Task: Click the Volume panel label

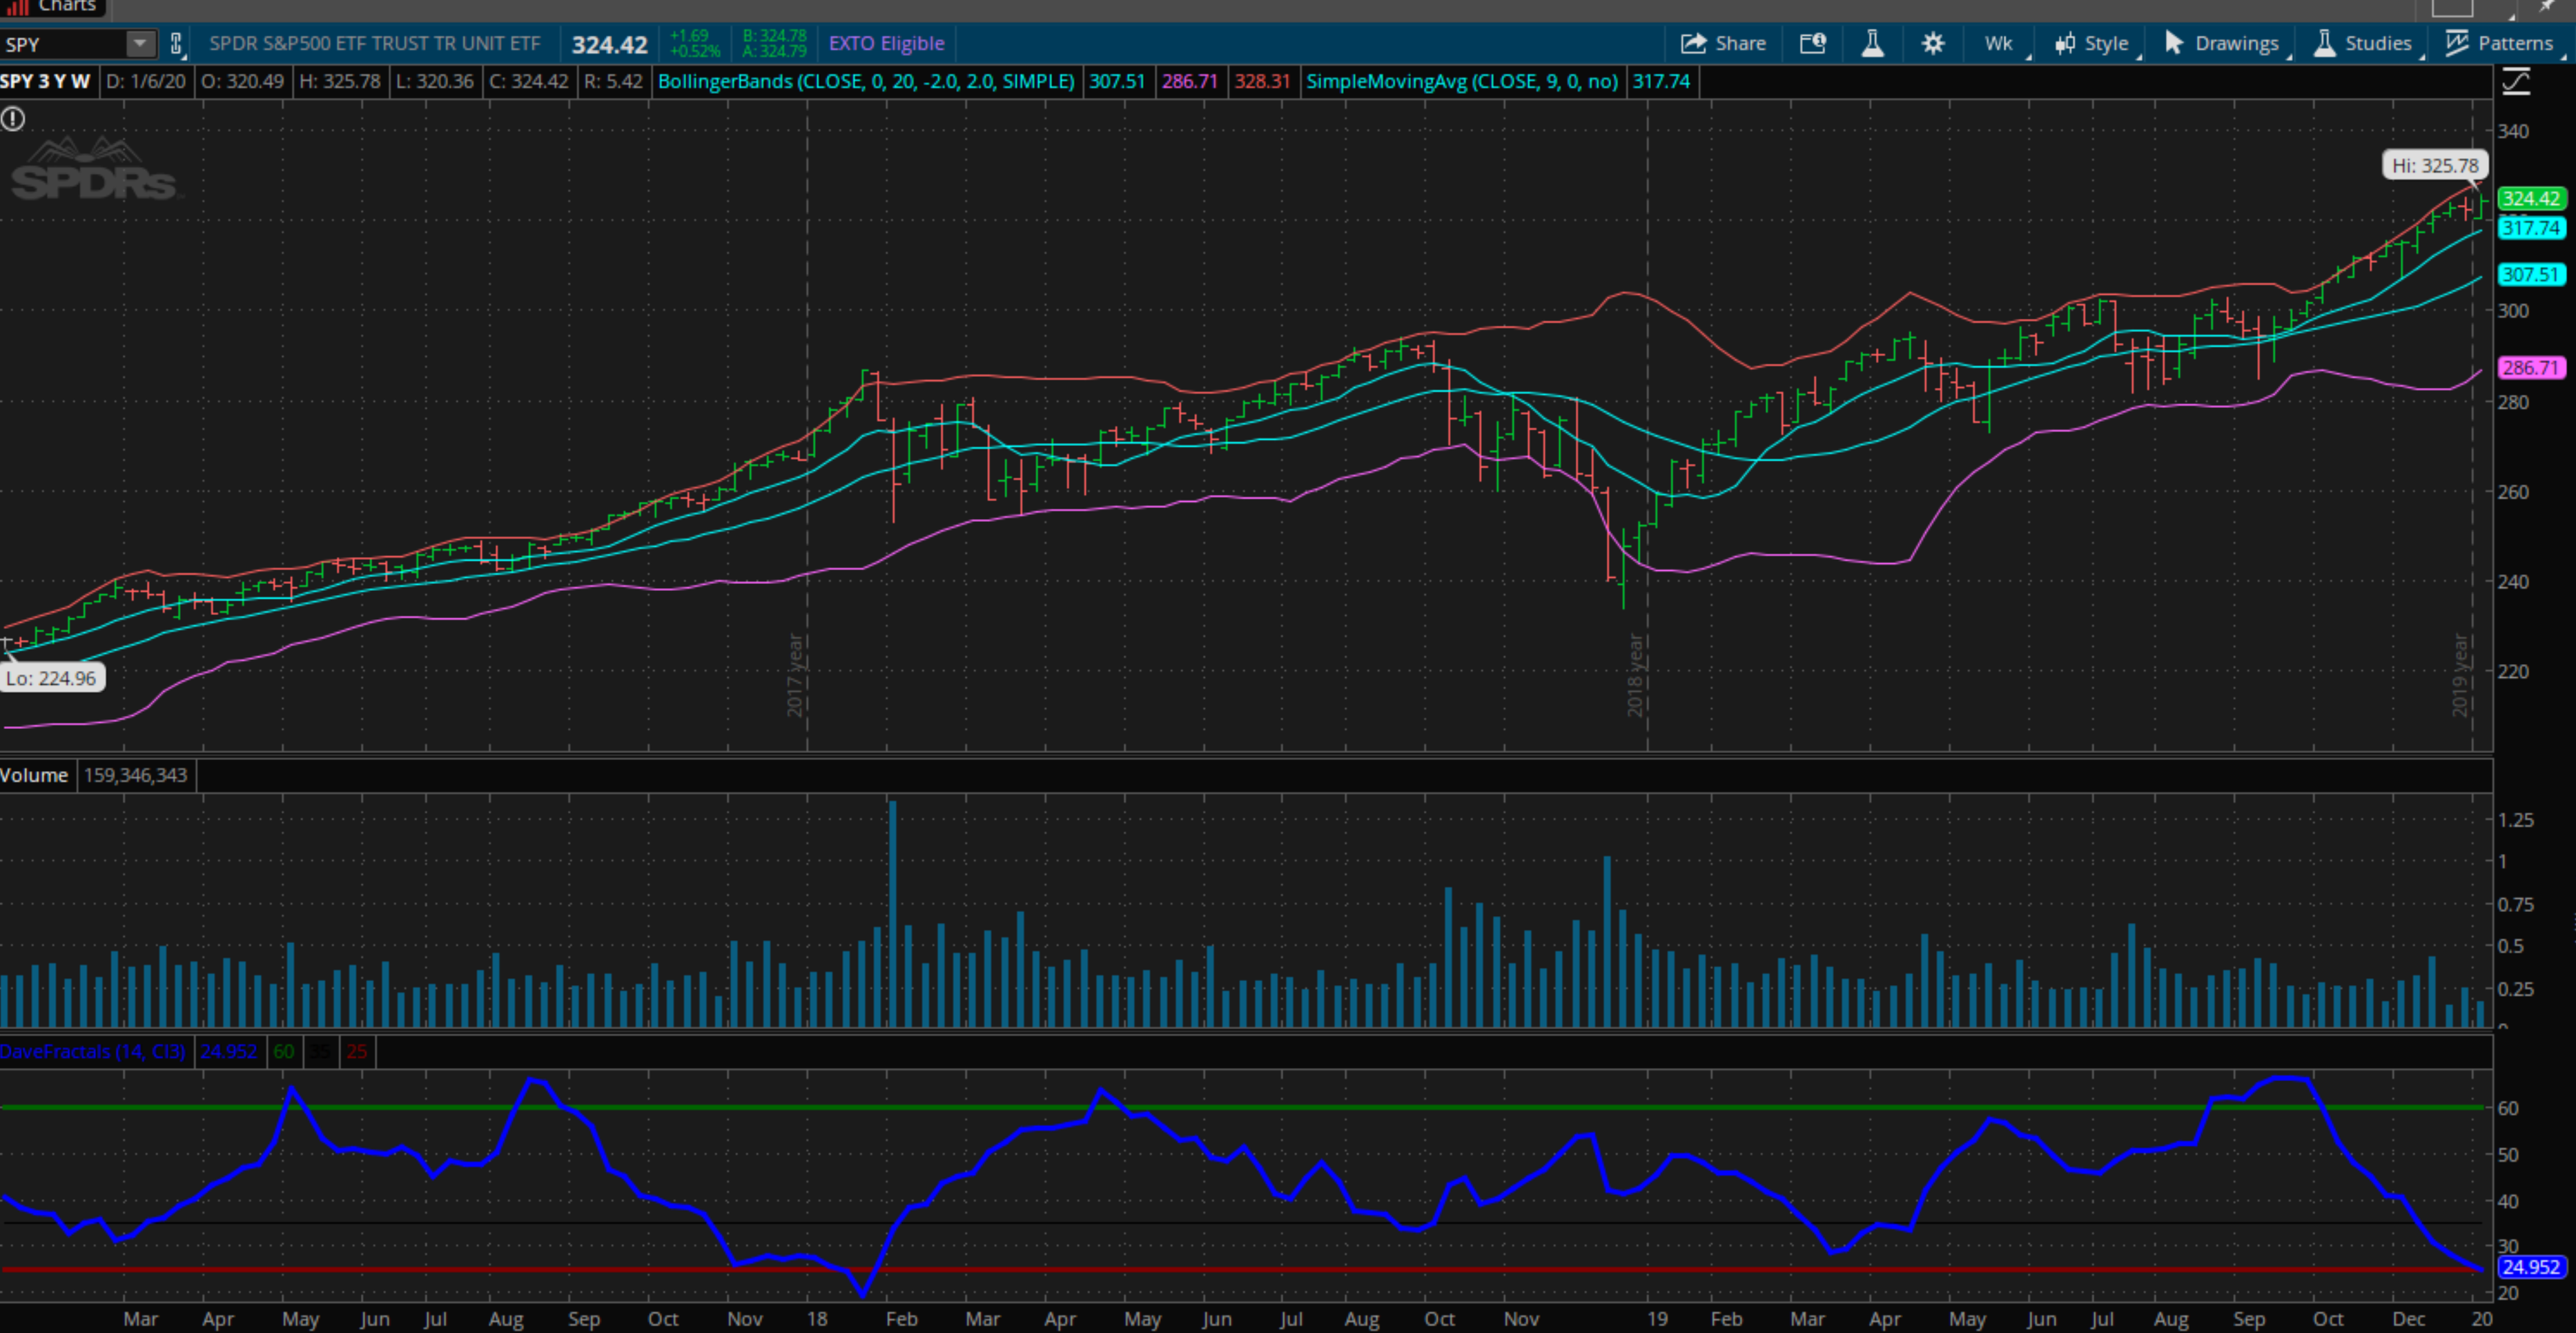Action: click(34, 775)
